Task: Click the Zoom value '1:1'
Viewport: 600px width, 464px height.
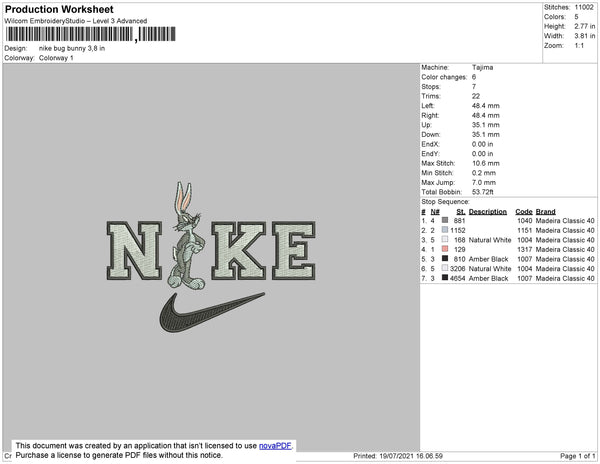Action: coord(579,46)
